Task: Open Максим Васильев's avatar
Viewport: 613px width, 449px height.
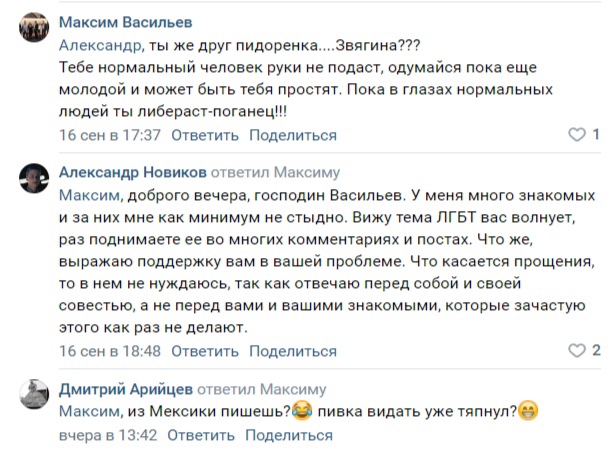Action: pyautogui.click(x=34, y=31)
